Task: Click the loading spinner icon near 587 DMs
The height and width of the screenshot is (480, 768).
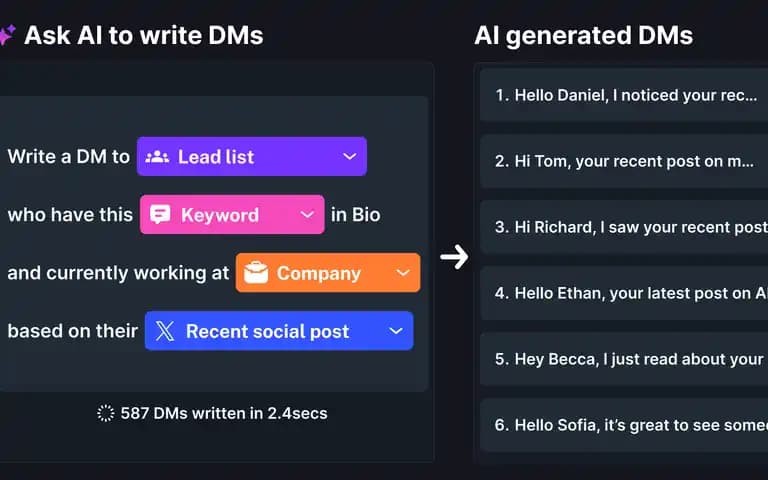Action: [x=105, y=413]
